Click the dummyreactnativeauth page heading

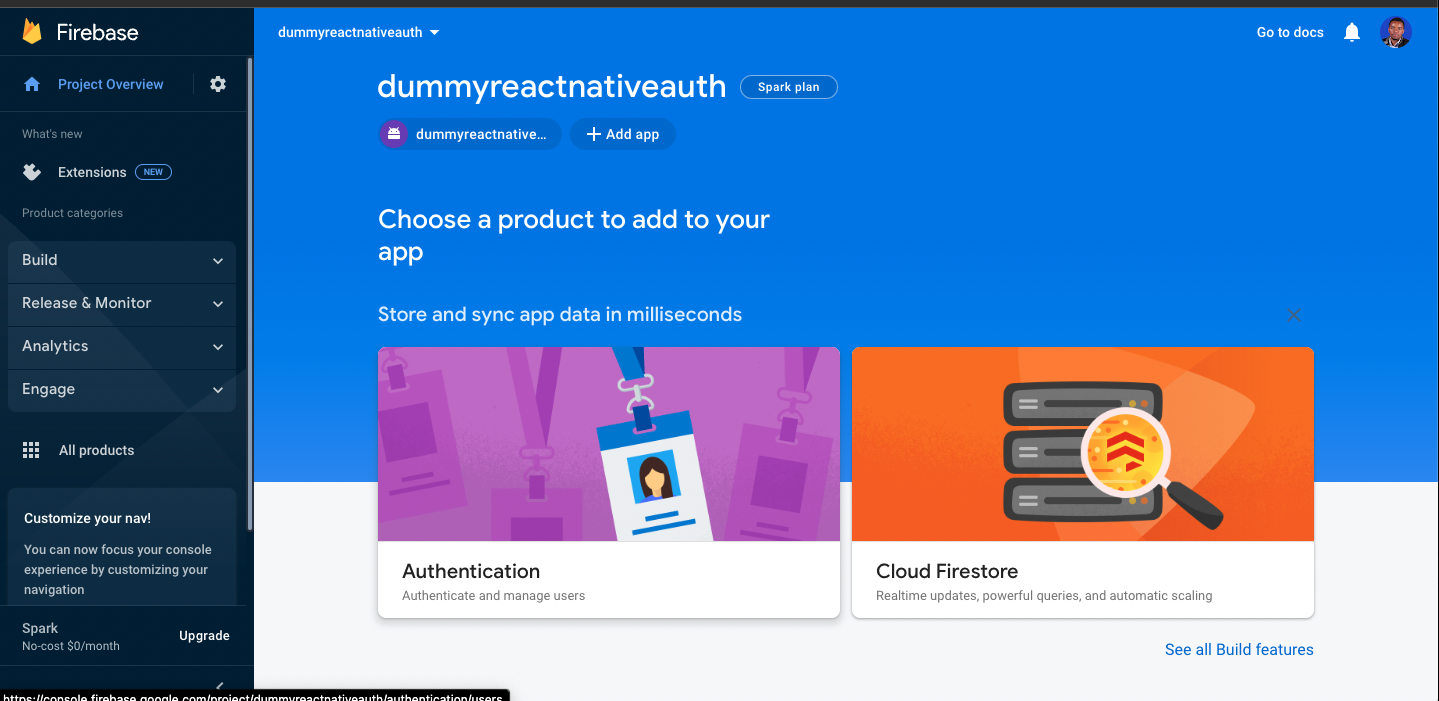point(552,86)
